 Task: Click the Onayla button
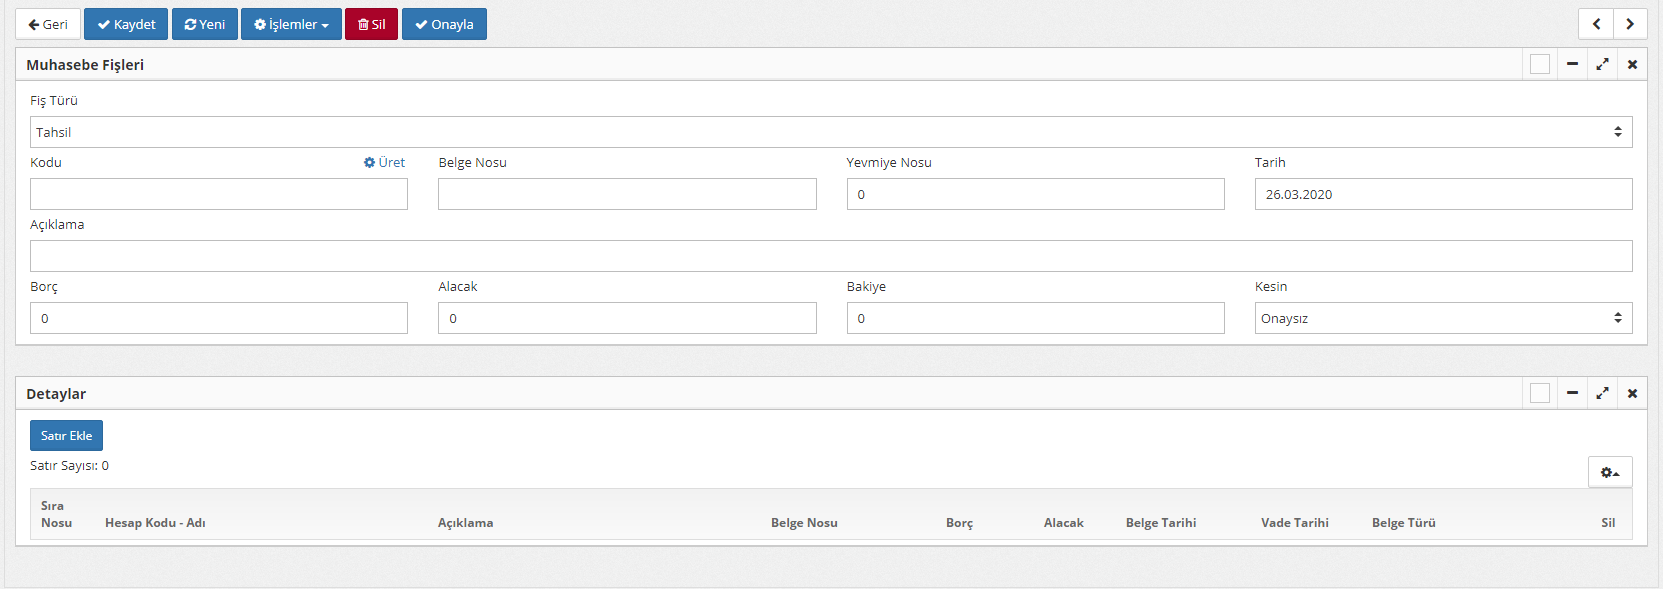pyautogui.click(x=444, y=24)
